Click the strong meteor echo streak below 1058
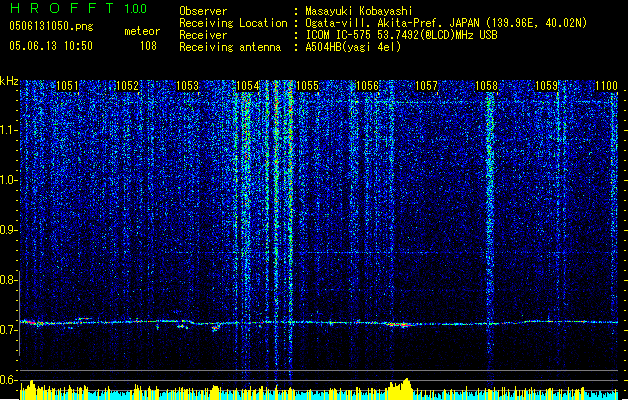Image resolution: width=629 pixels, height=400 pixels. [490, 225]
